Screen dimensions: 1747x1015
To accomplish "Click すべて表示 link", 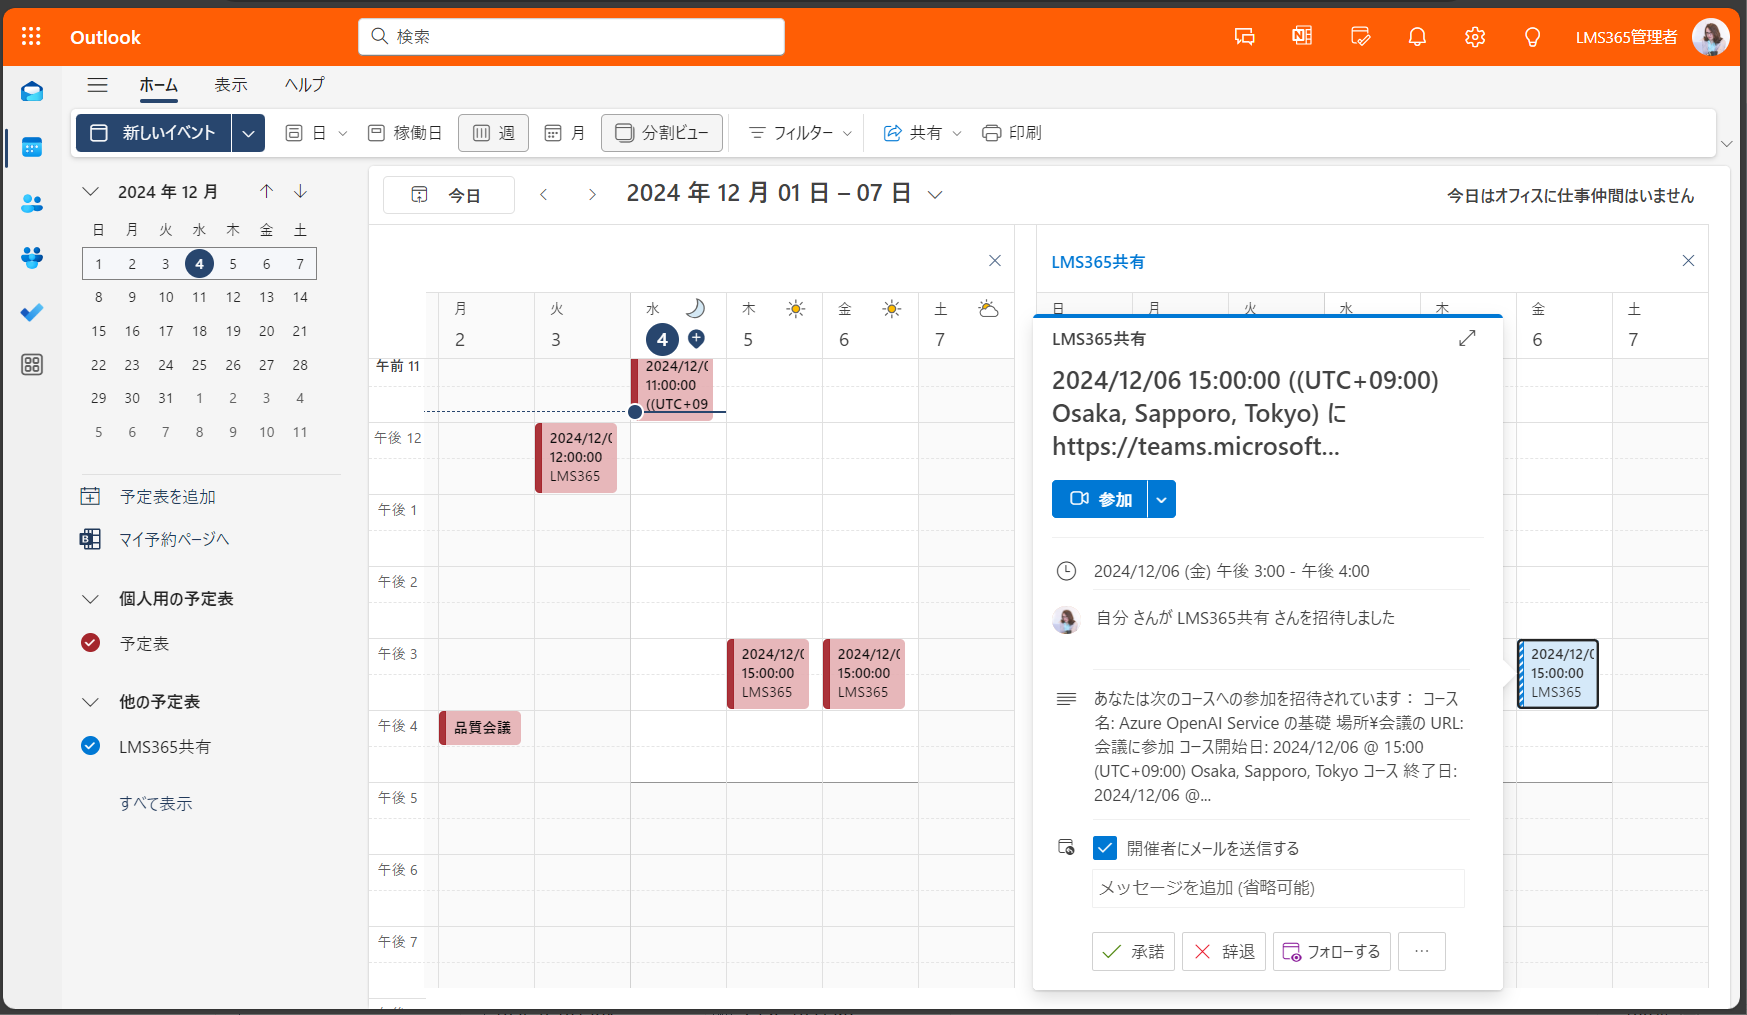I will click(156, 803).
